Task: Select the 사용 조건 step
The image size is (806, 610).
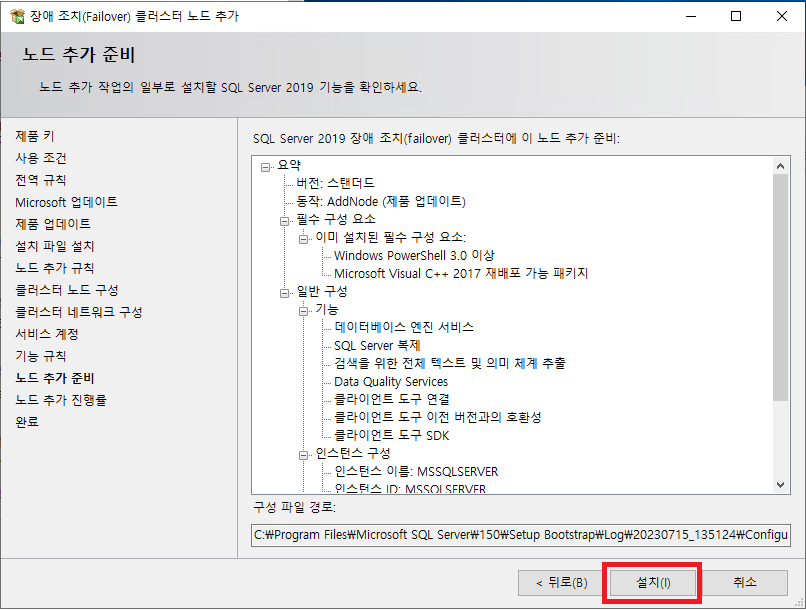Action: click(41, 158)
